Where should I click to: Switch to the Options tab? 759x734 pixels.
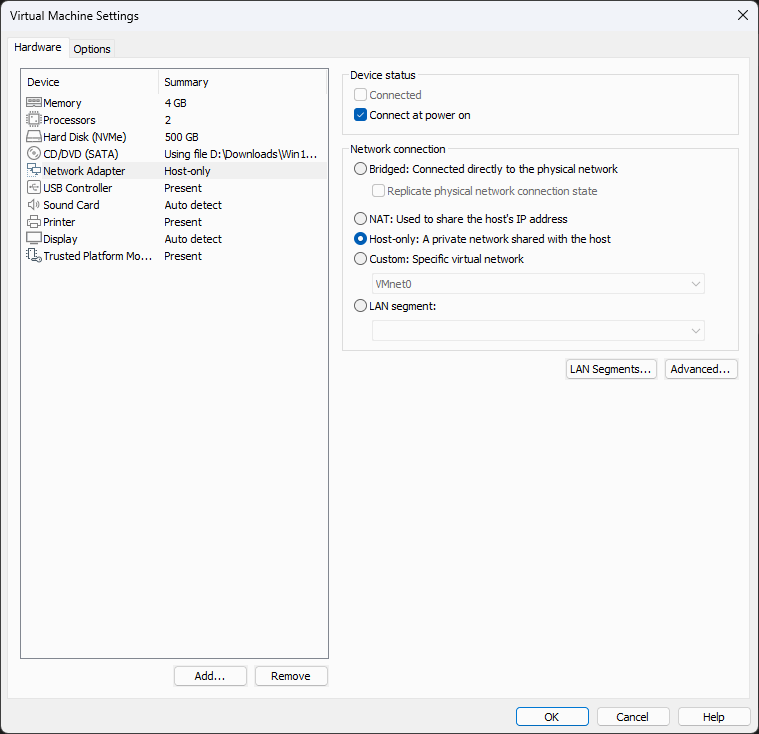92,49
